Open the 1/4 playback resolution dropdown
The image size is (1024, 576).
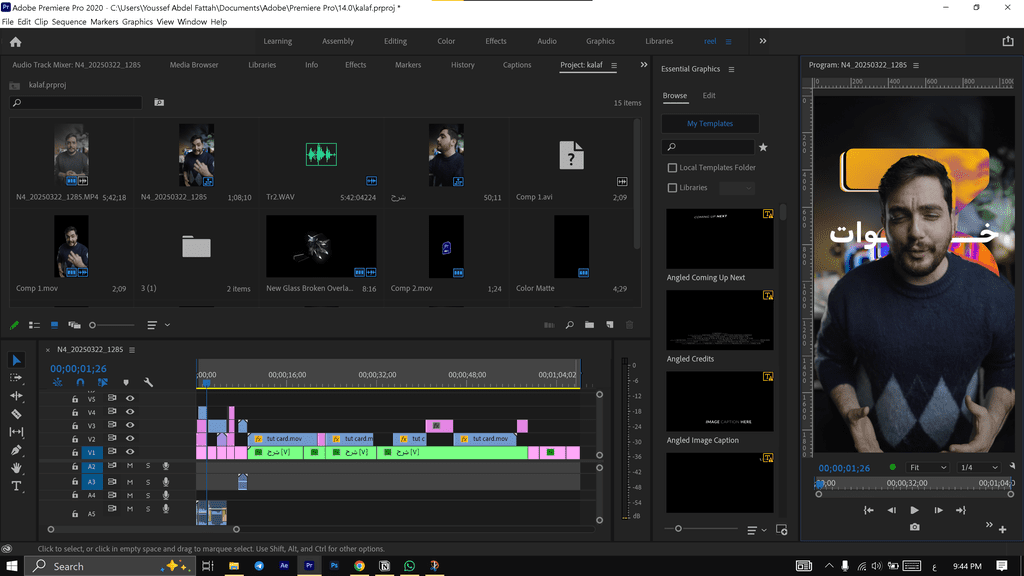click(x=979, y=467)
